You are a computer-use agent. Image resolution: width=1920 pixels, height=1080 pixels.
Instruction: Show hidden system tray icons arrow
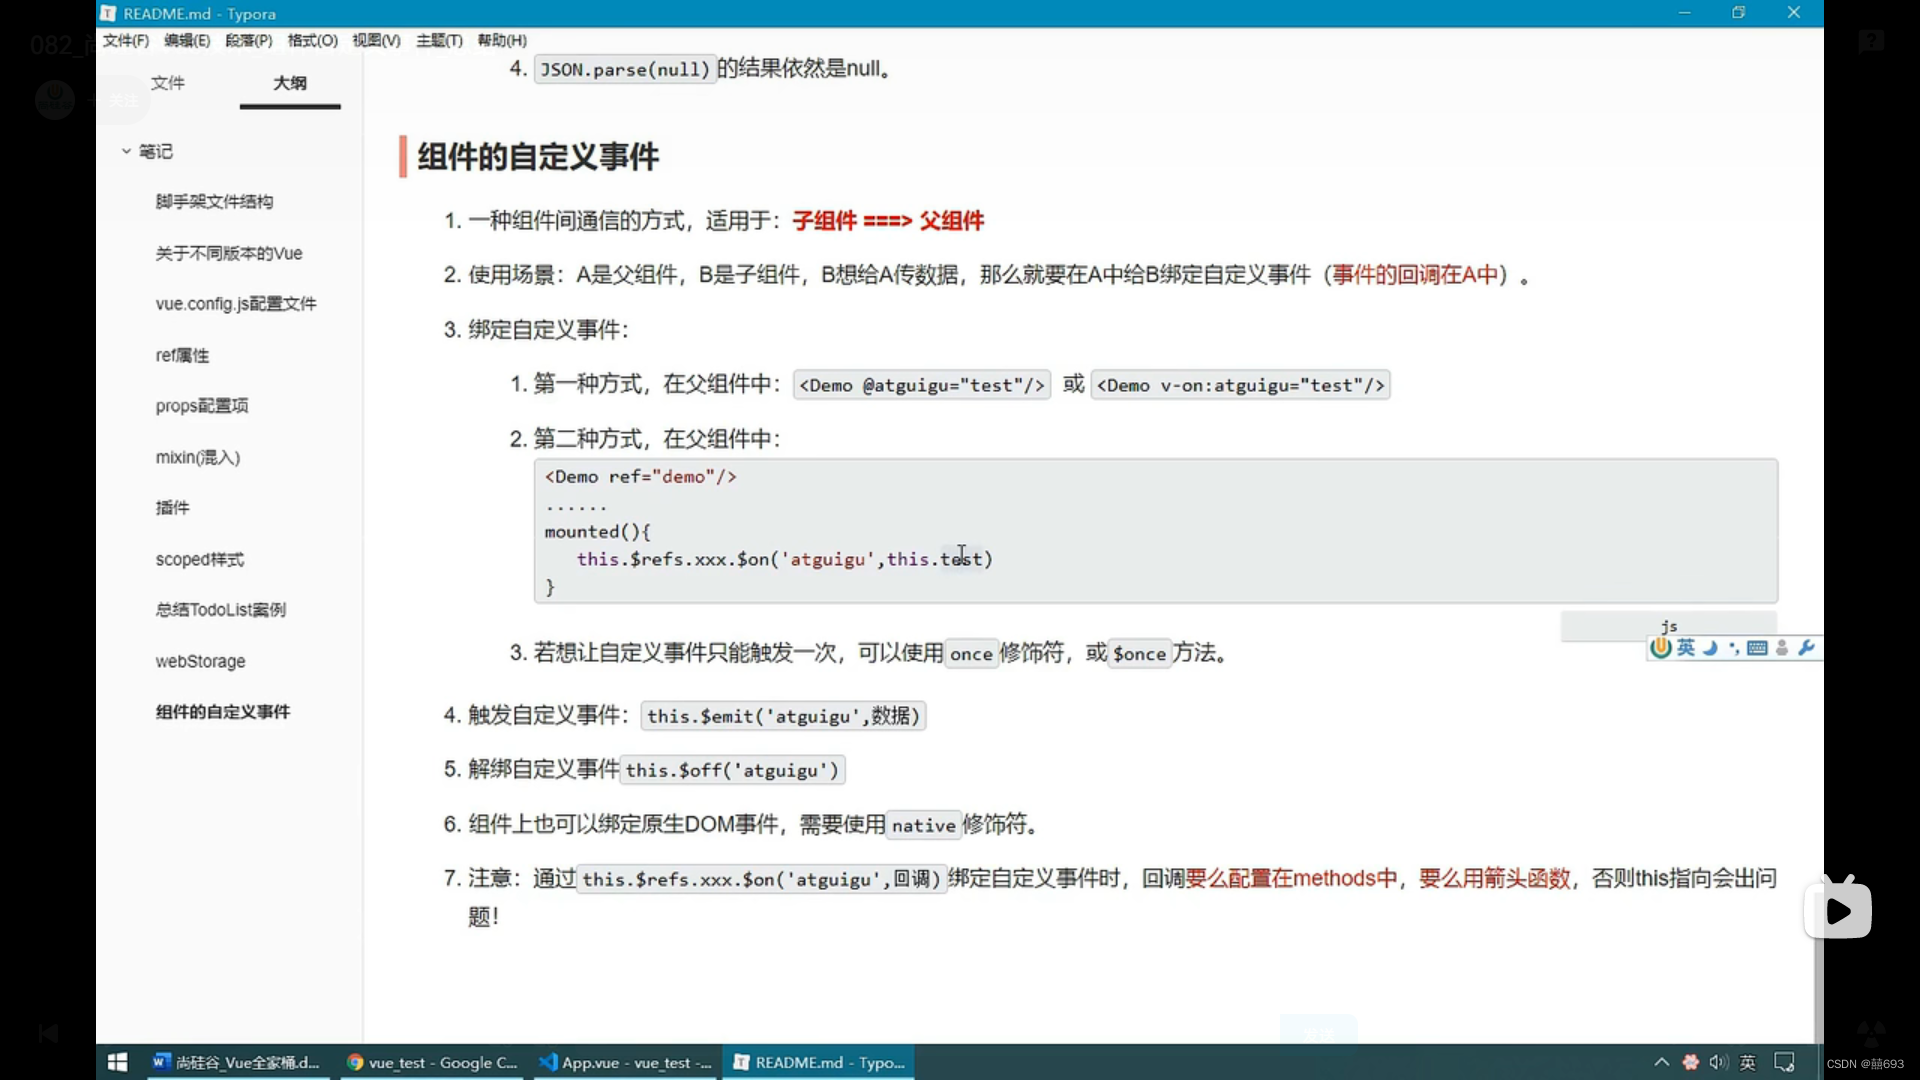click(x=1661, y=1062)
